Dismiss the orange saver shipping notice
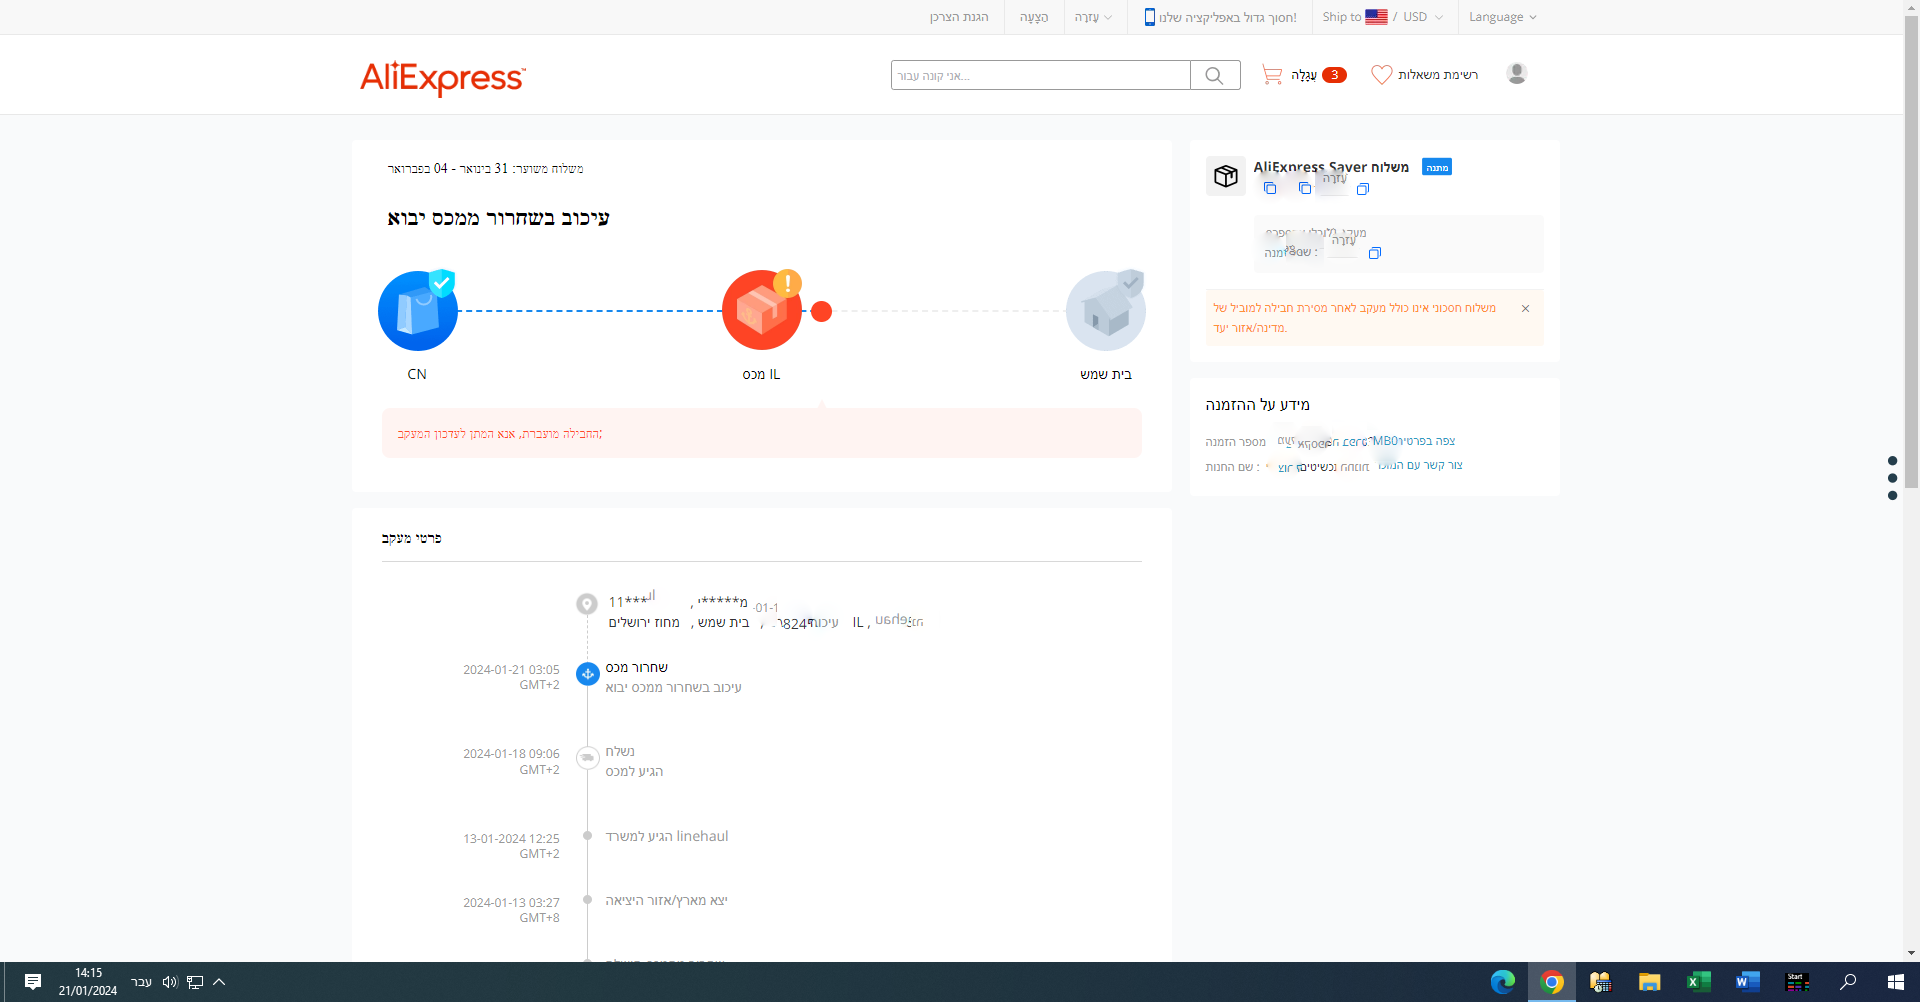1920x1002 pixels. 1525,308
